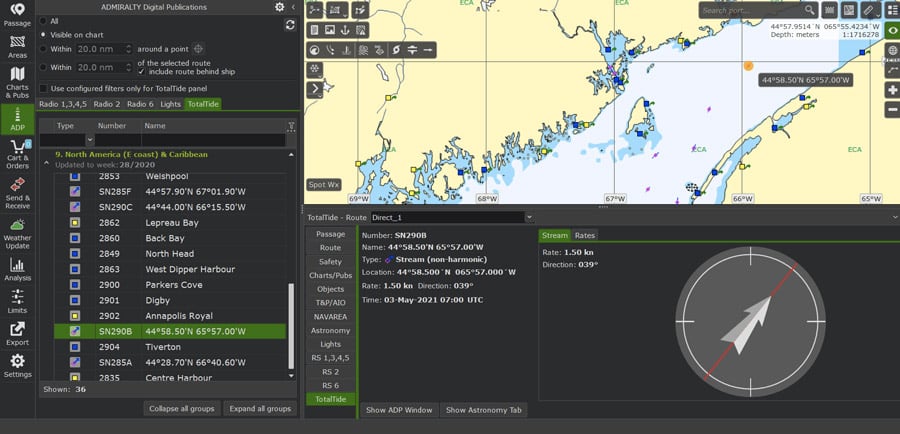
Task: Open Charts & Pubs in the sidebar
Action: click(17, 82)
